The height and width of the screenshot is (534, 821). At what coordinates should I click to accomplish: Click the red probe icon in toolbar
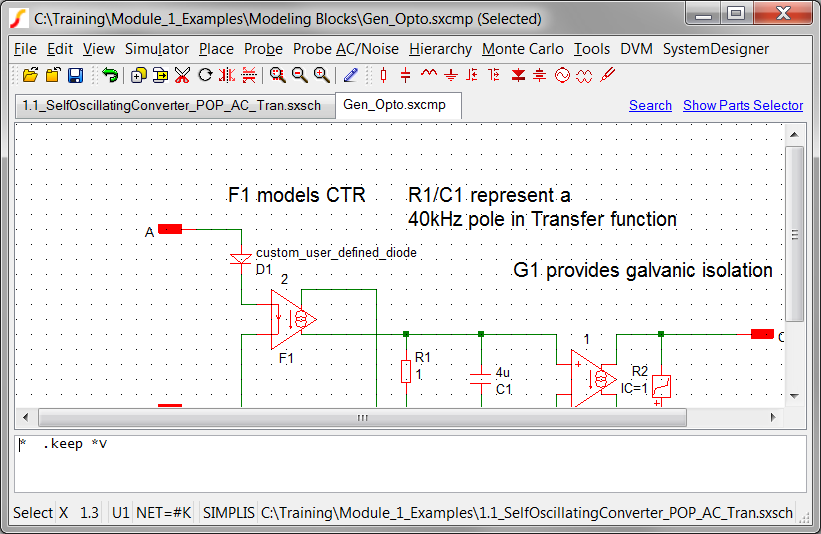607,75
